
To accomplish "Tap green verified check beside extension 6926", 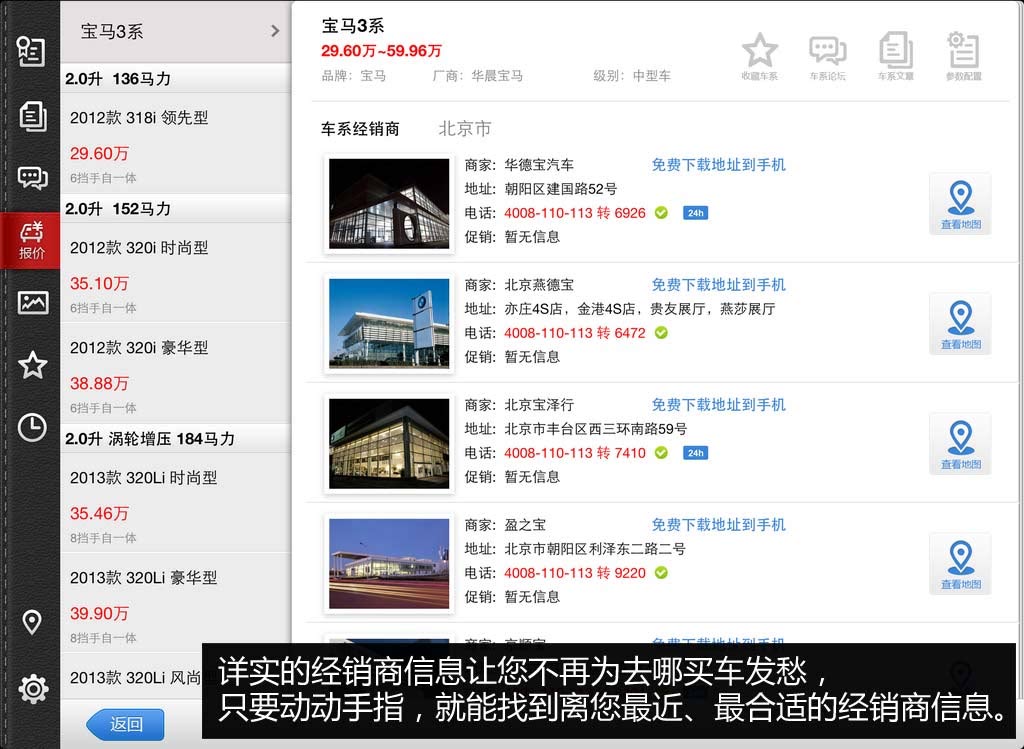I will click(662, 213).
